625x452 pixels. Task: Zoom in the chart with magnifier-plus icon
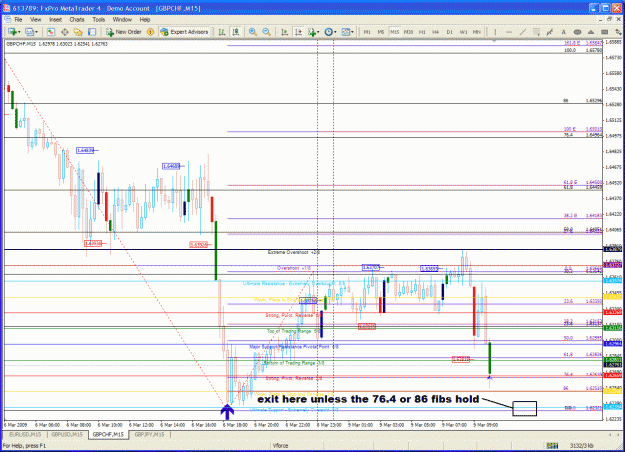[x=253, y=32]
